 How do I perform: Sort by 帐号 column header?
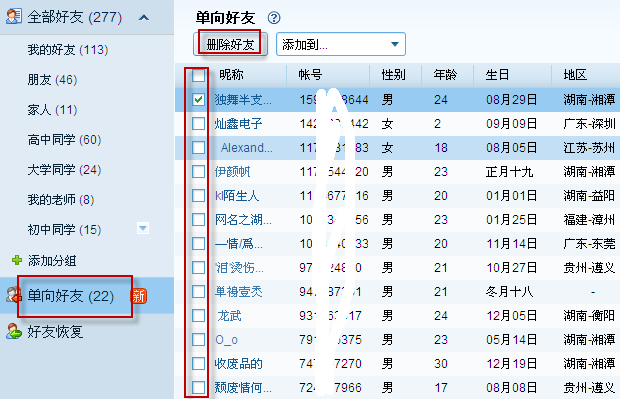tap(310, 74)
